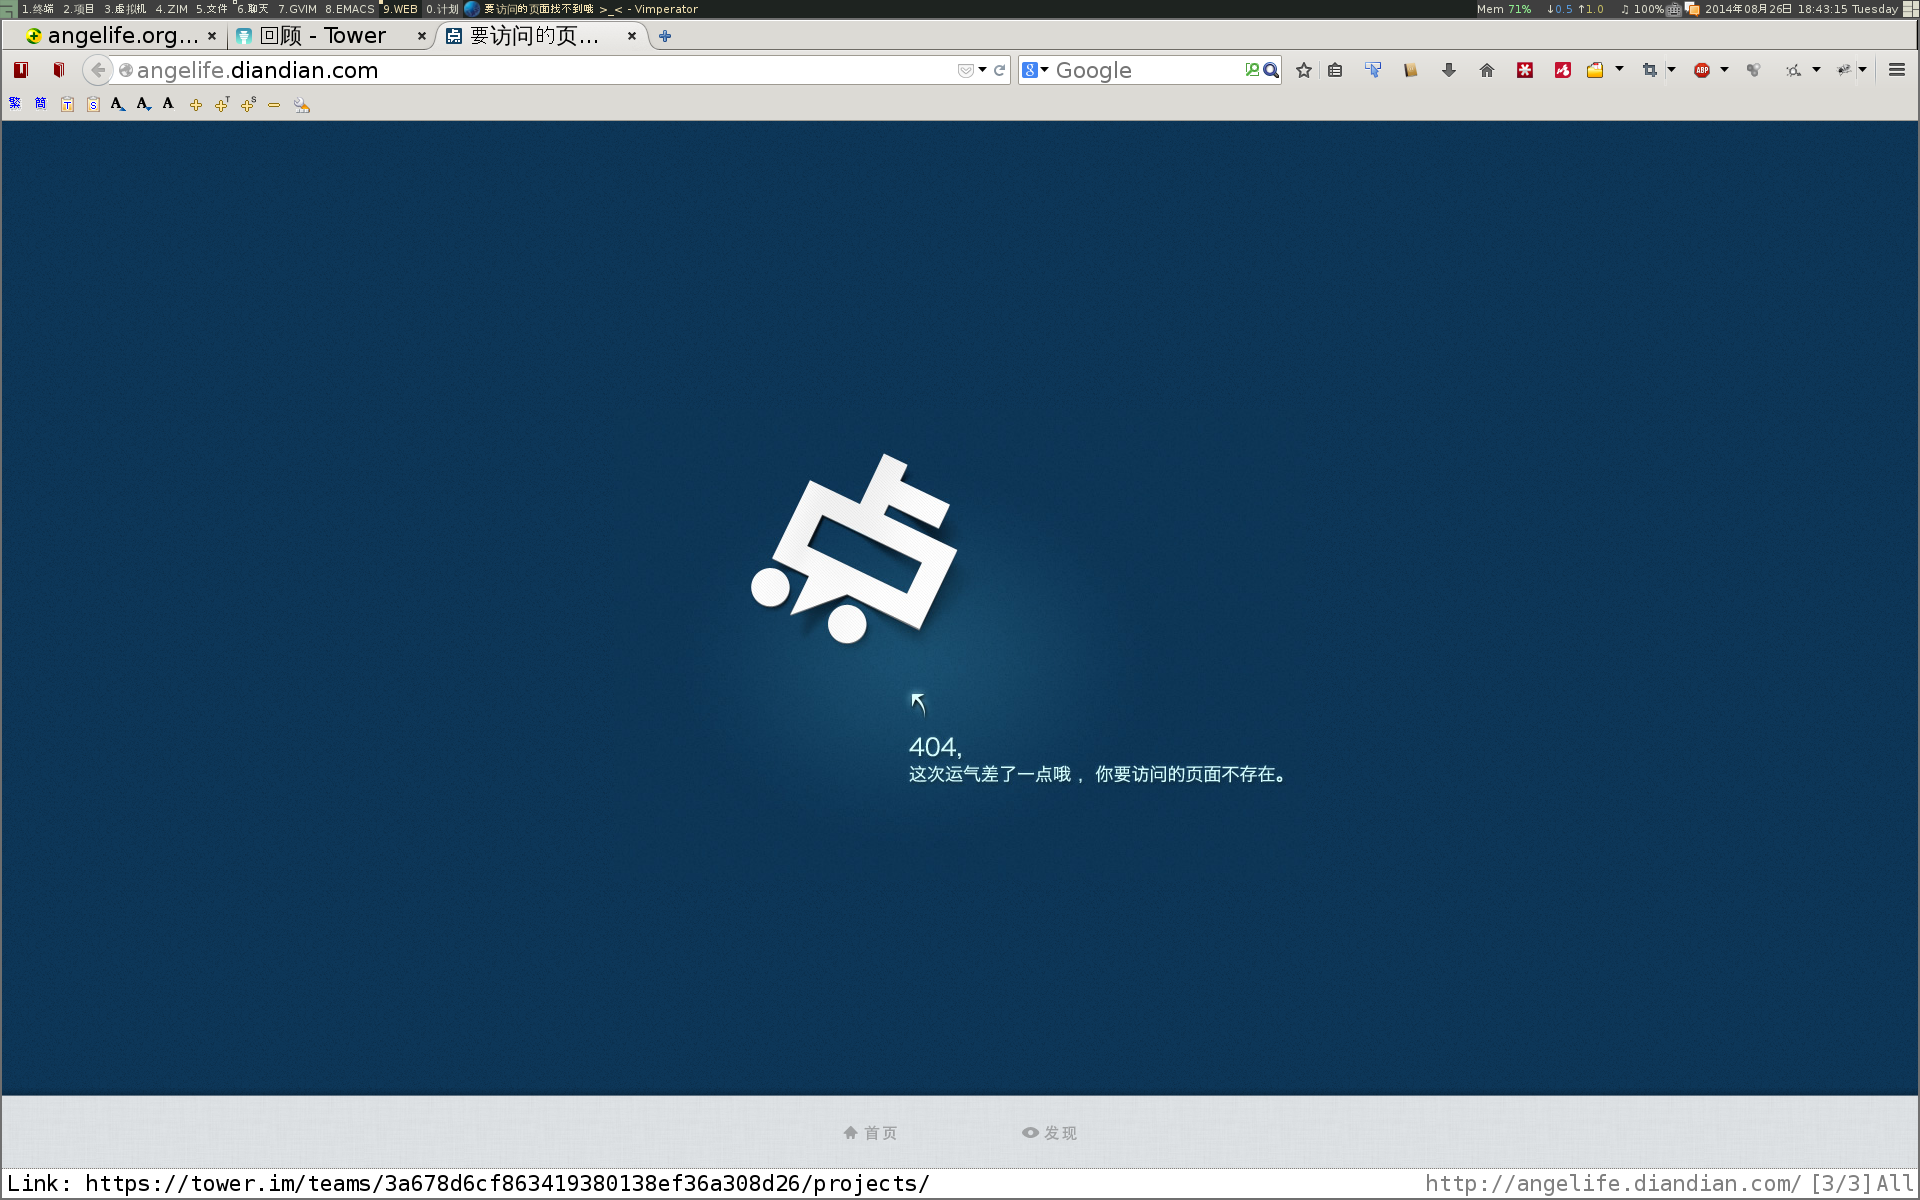Click the bookmark star icon

tap(1303, 70)
